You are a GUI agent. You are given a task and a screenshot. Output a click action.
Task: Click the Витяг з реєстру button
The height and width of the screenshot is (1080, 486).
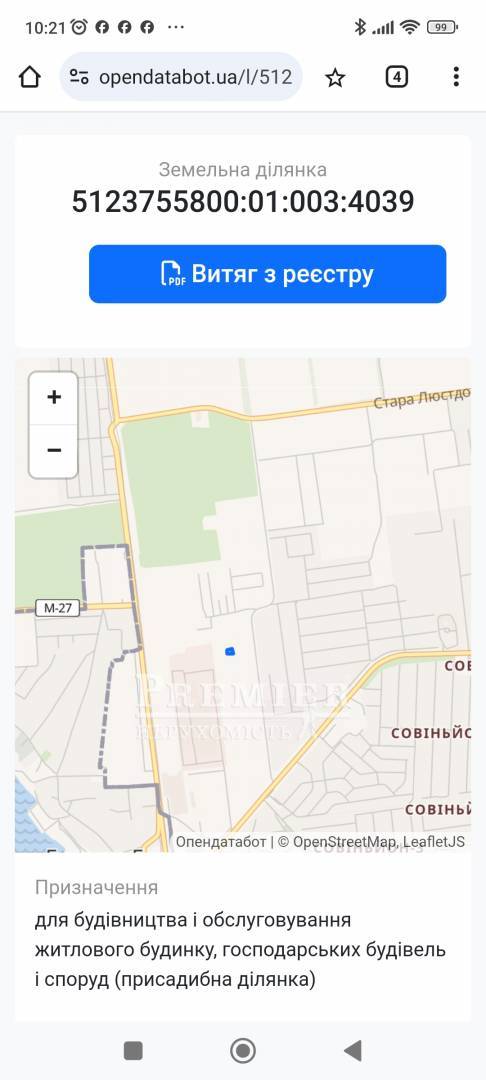click(x=268, y=274)
